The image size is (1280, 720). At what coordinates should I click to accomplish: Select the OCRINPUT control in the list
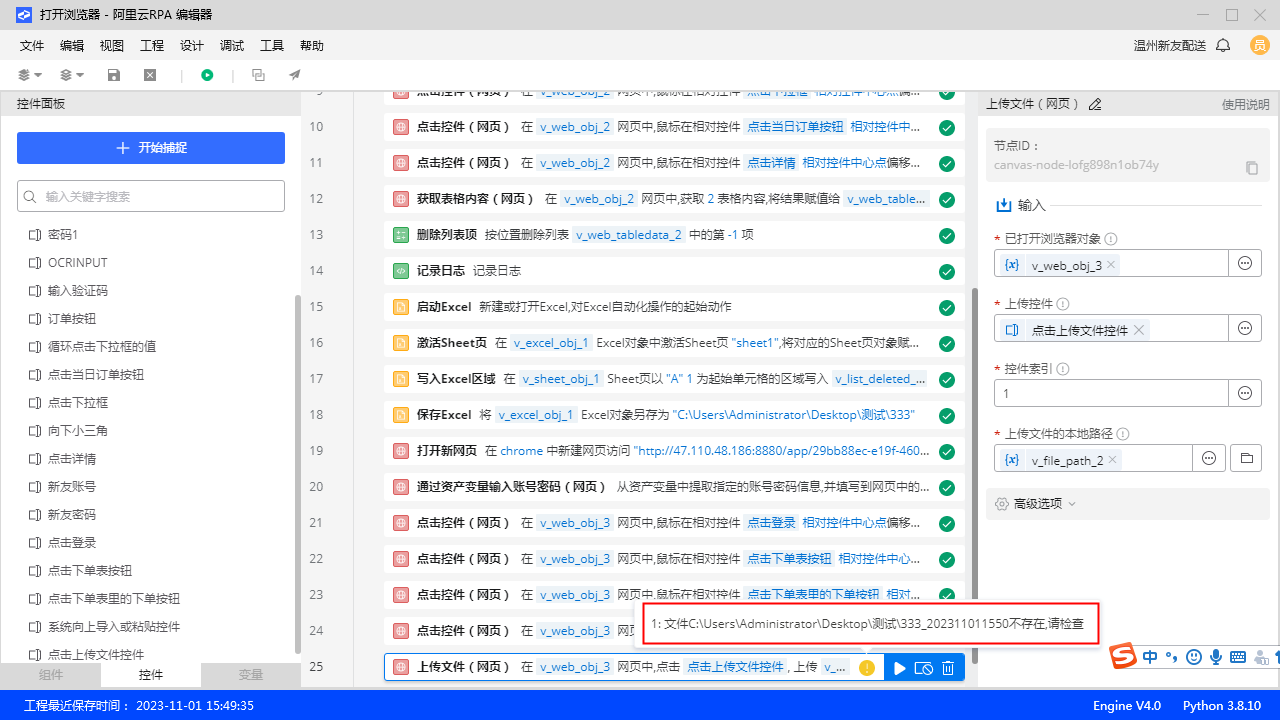77,262
